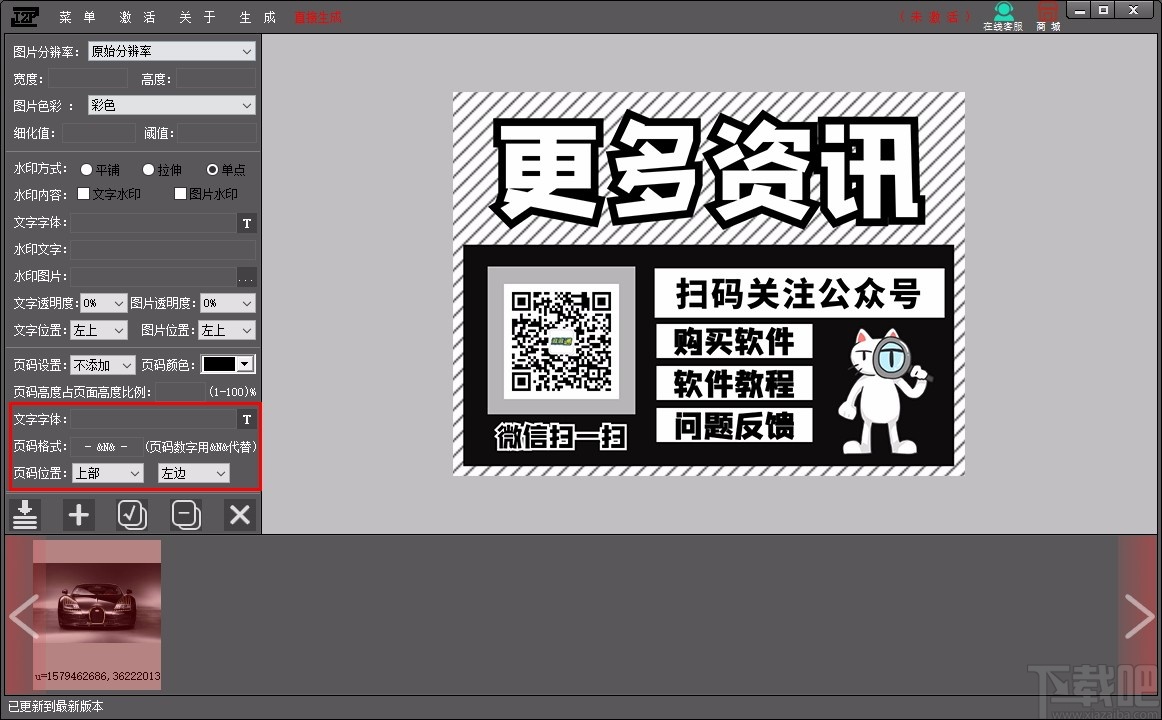Open the 图片色彩 color mode dropdown
The image size is (1162, 720).
point(170,105)
